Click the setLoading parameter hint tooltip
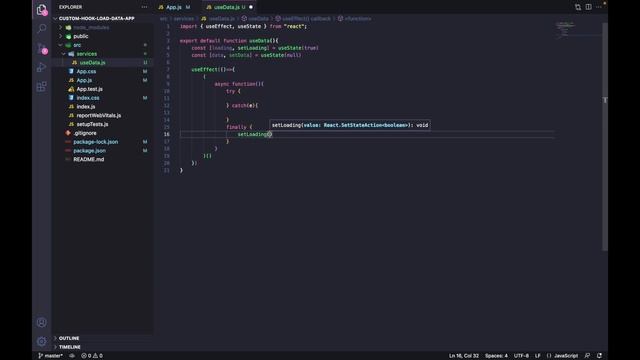 click(x=350, y=125)
